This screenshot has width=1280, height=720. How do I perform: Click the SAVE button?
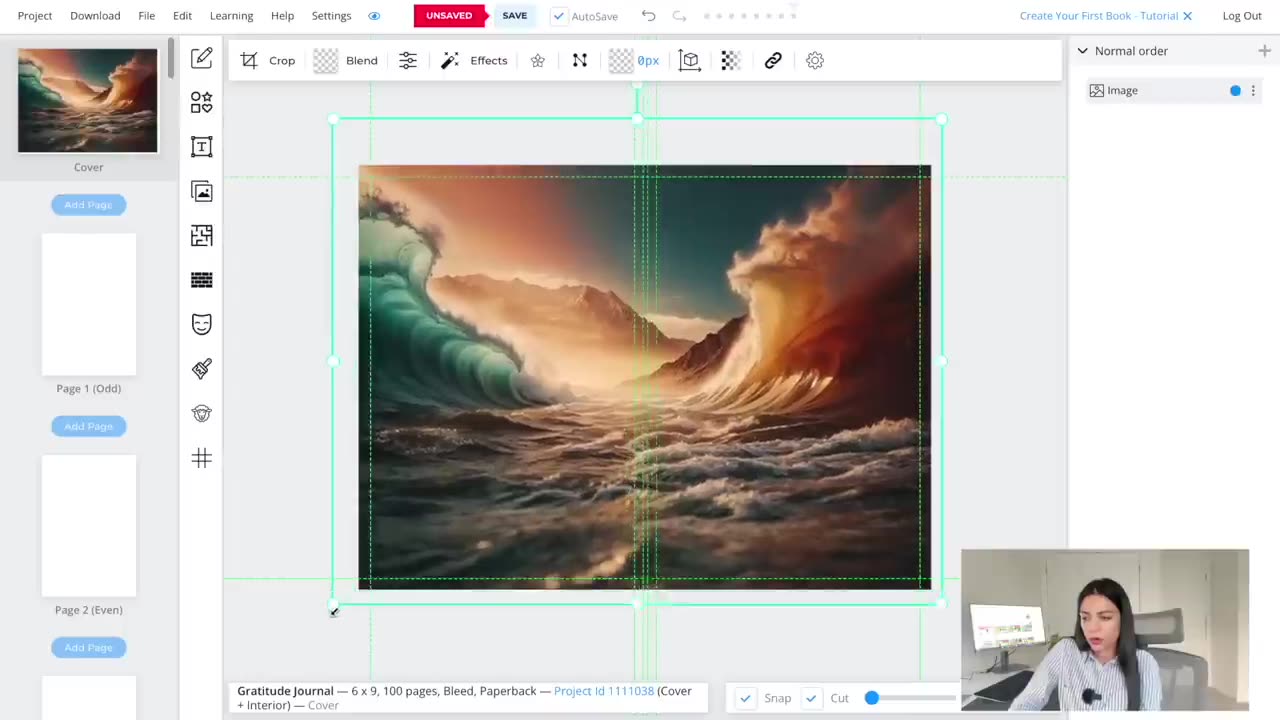pyautogui.click(x=514, y=16)
